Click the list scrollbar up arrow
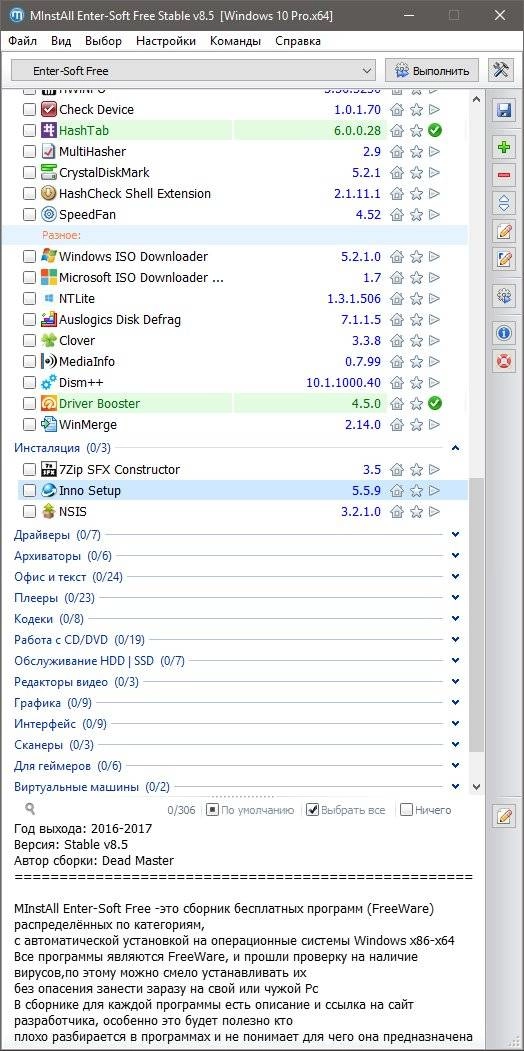Viewport: 524px width, 1051px height. click(x=476, y=99)
